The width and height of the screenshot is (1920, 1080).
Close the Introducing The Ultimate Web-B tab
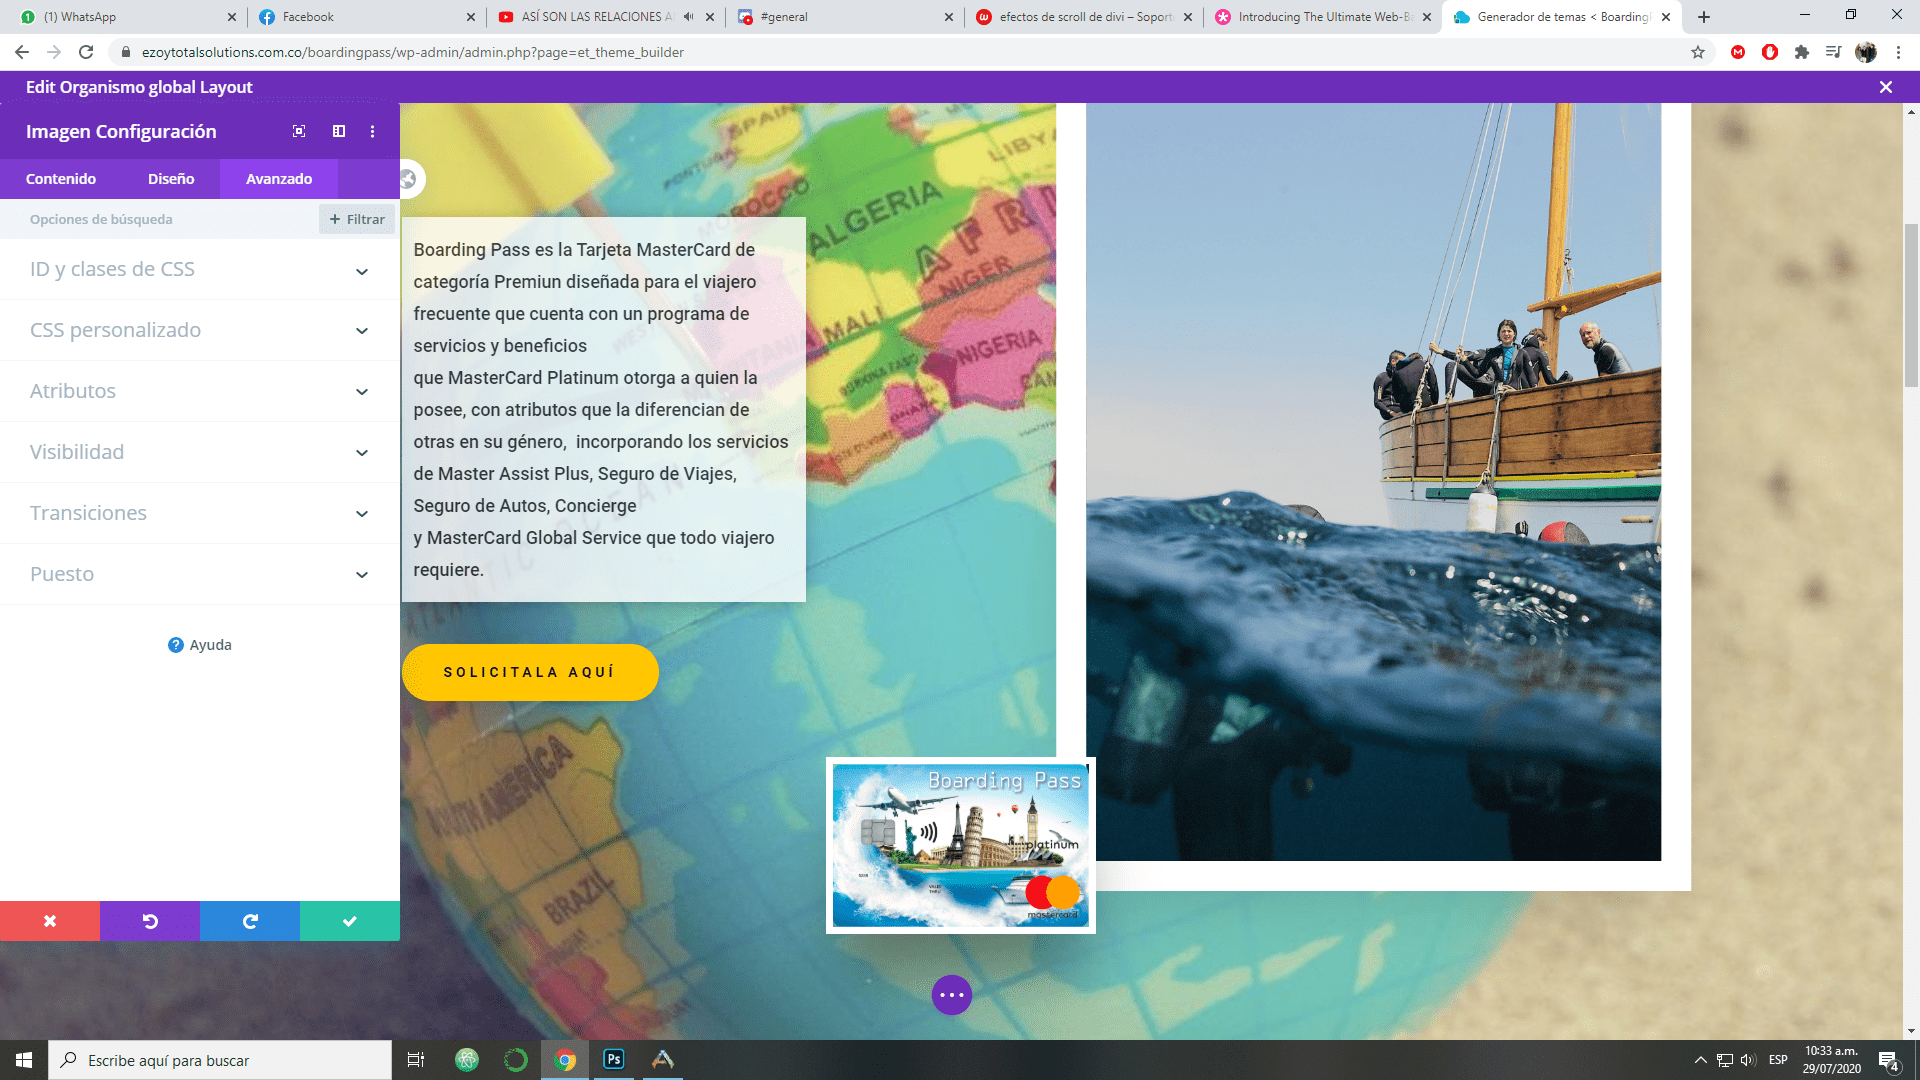[1427, 17]
